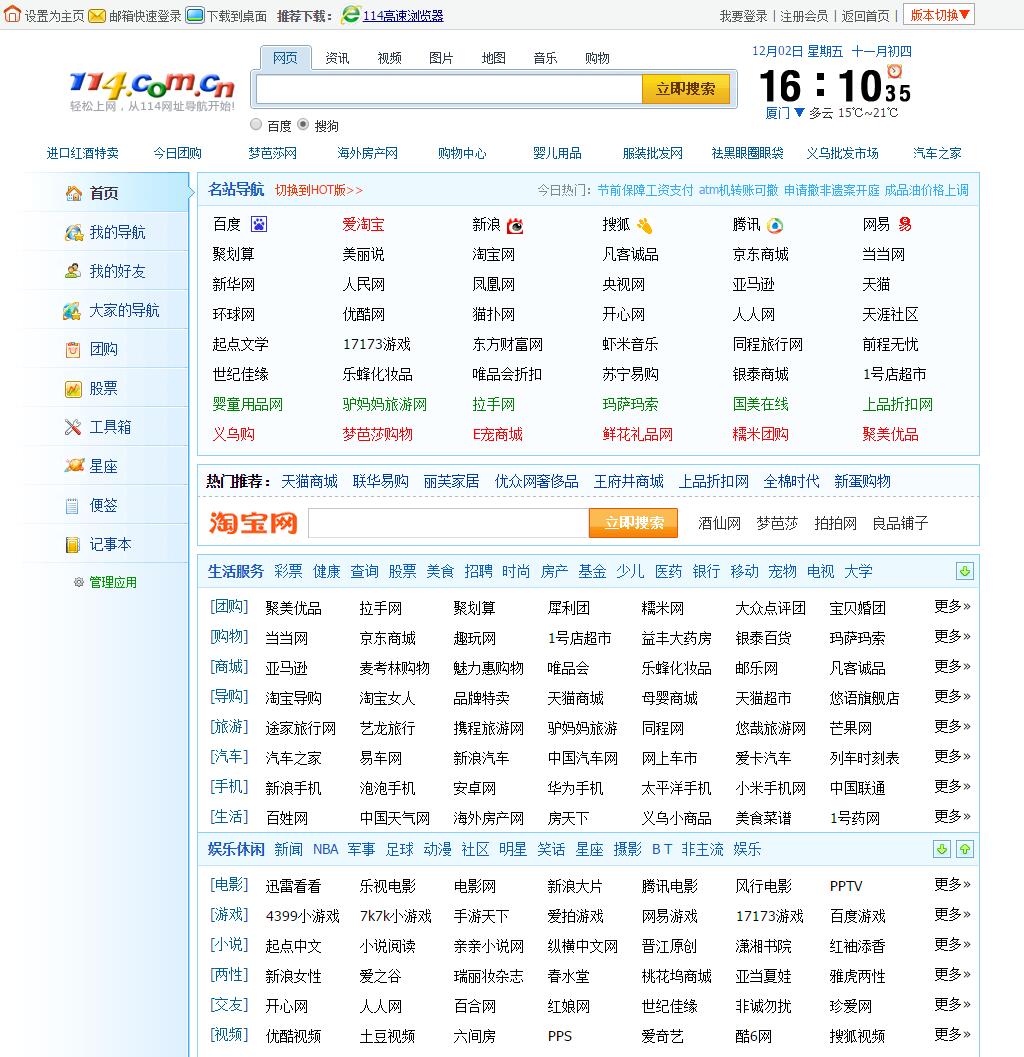Click the alarm clock icon by the time
1024x1057 pixels.
pyautogui.click(x=894, y=70)
